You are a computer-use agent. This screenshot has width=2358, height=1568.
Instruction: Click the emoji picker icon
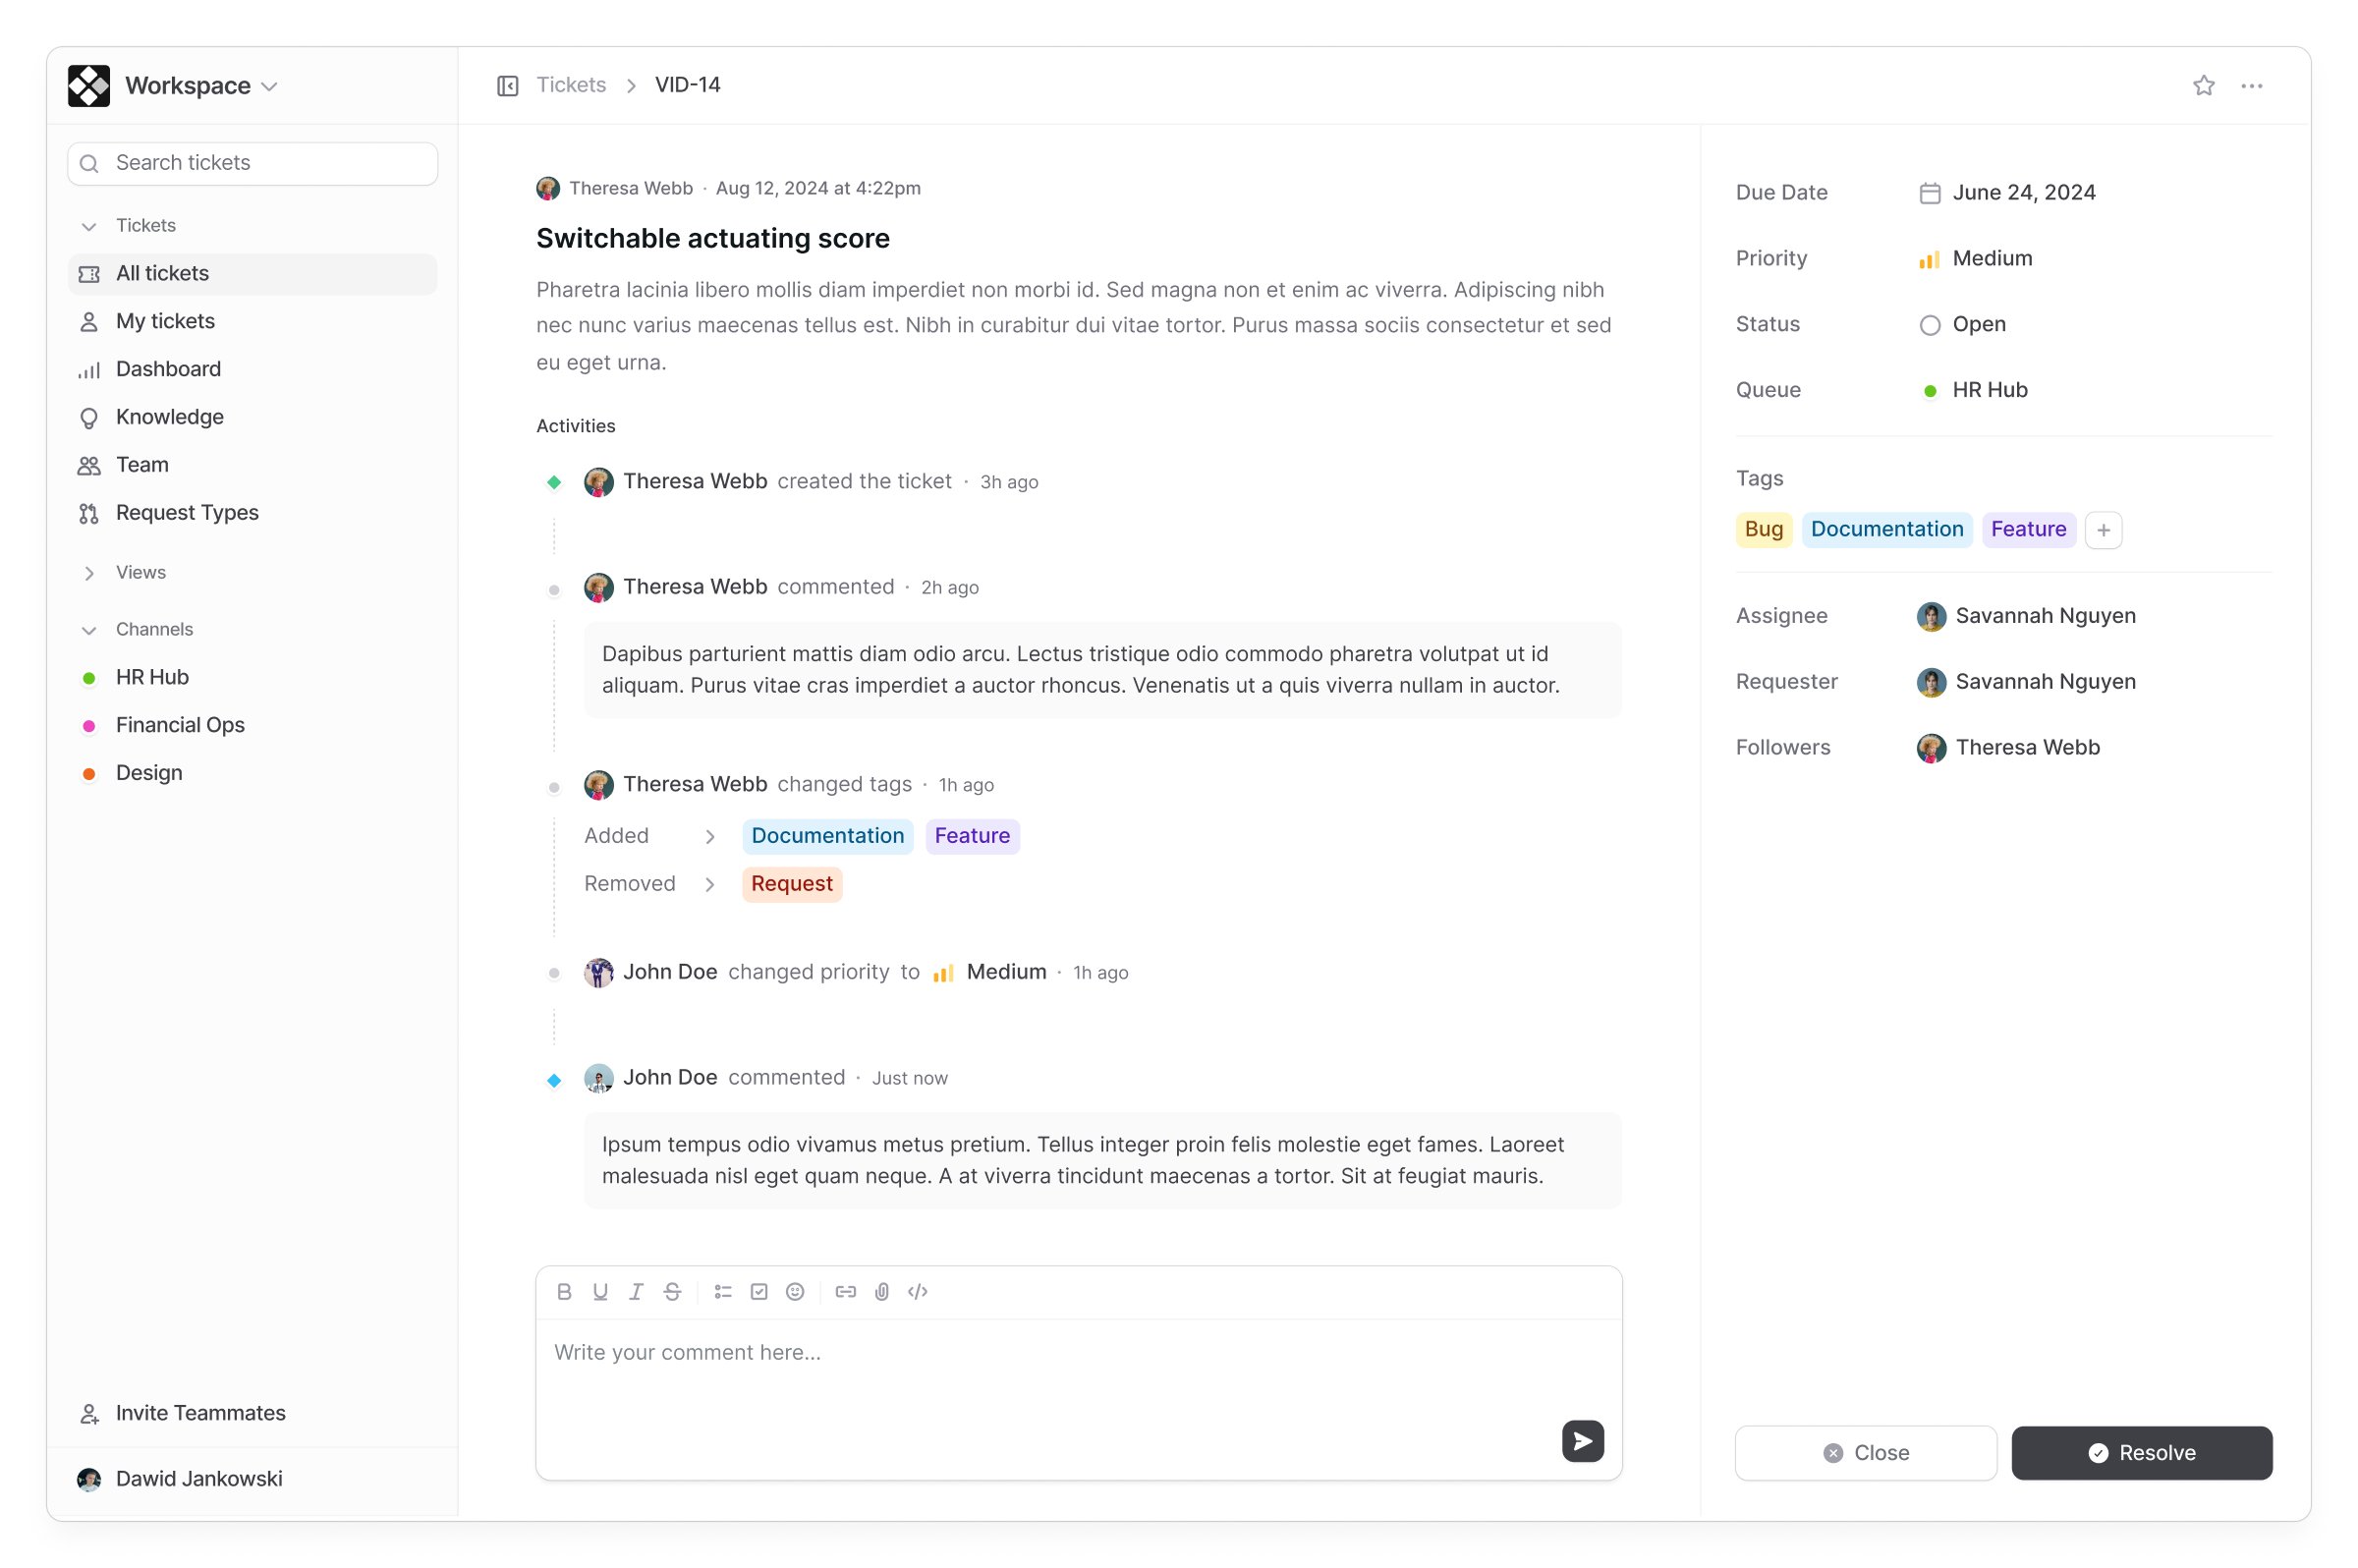(796, 1292)
